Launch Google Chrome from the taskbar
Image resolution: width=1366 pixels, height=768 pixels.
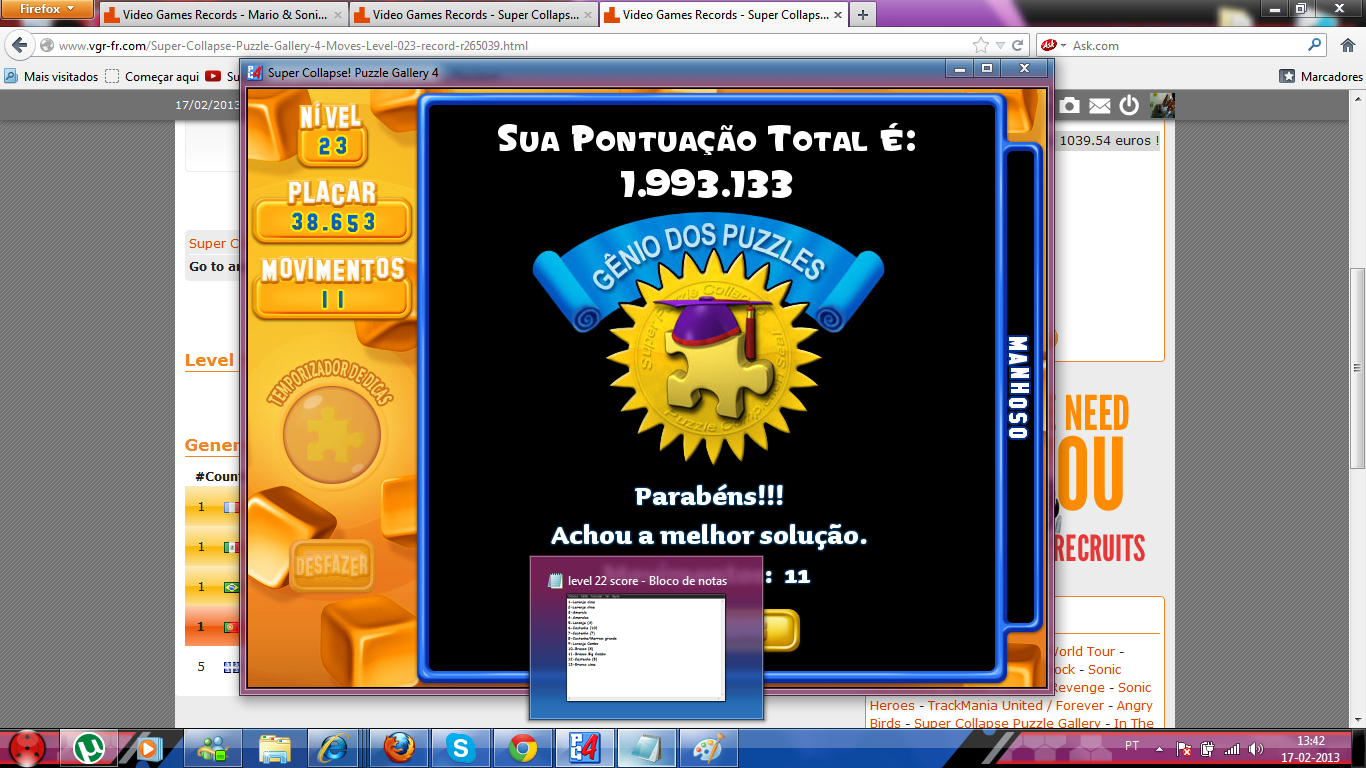click(522, 747)
